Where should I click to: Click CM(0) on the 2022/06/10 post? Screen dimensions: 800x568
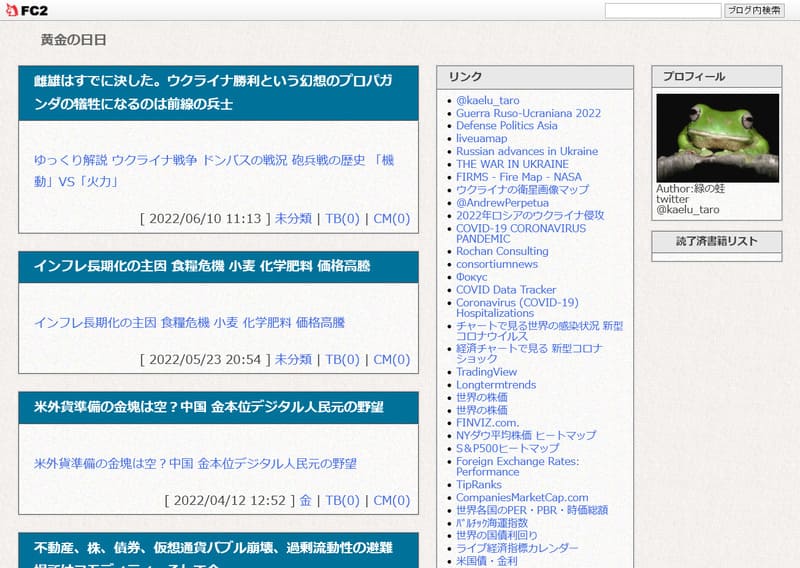(x=391, y=218)
